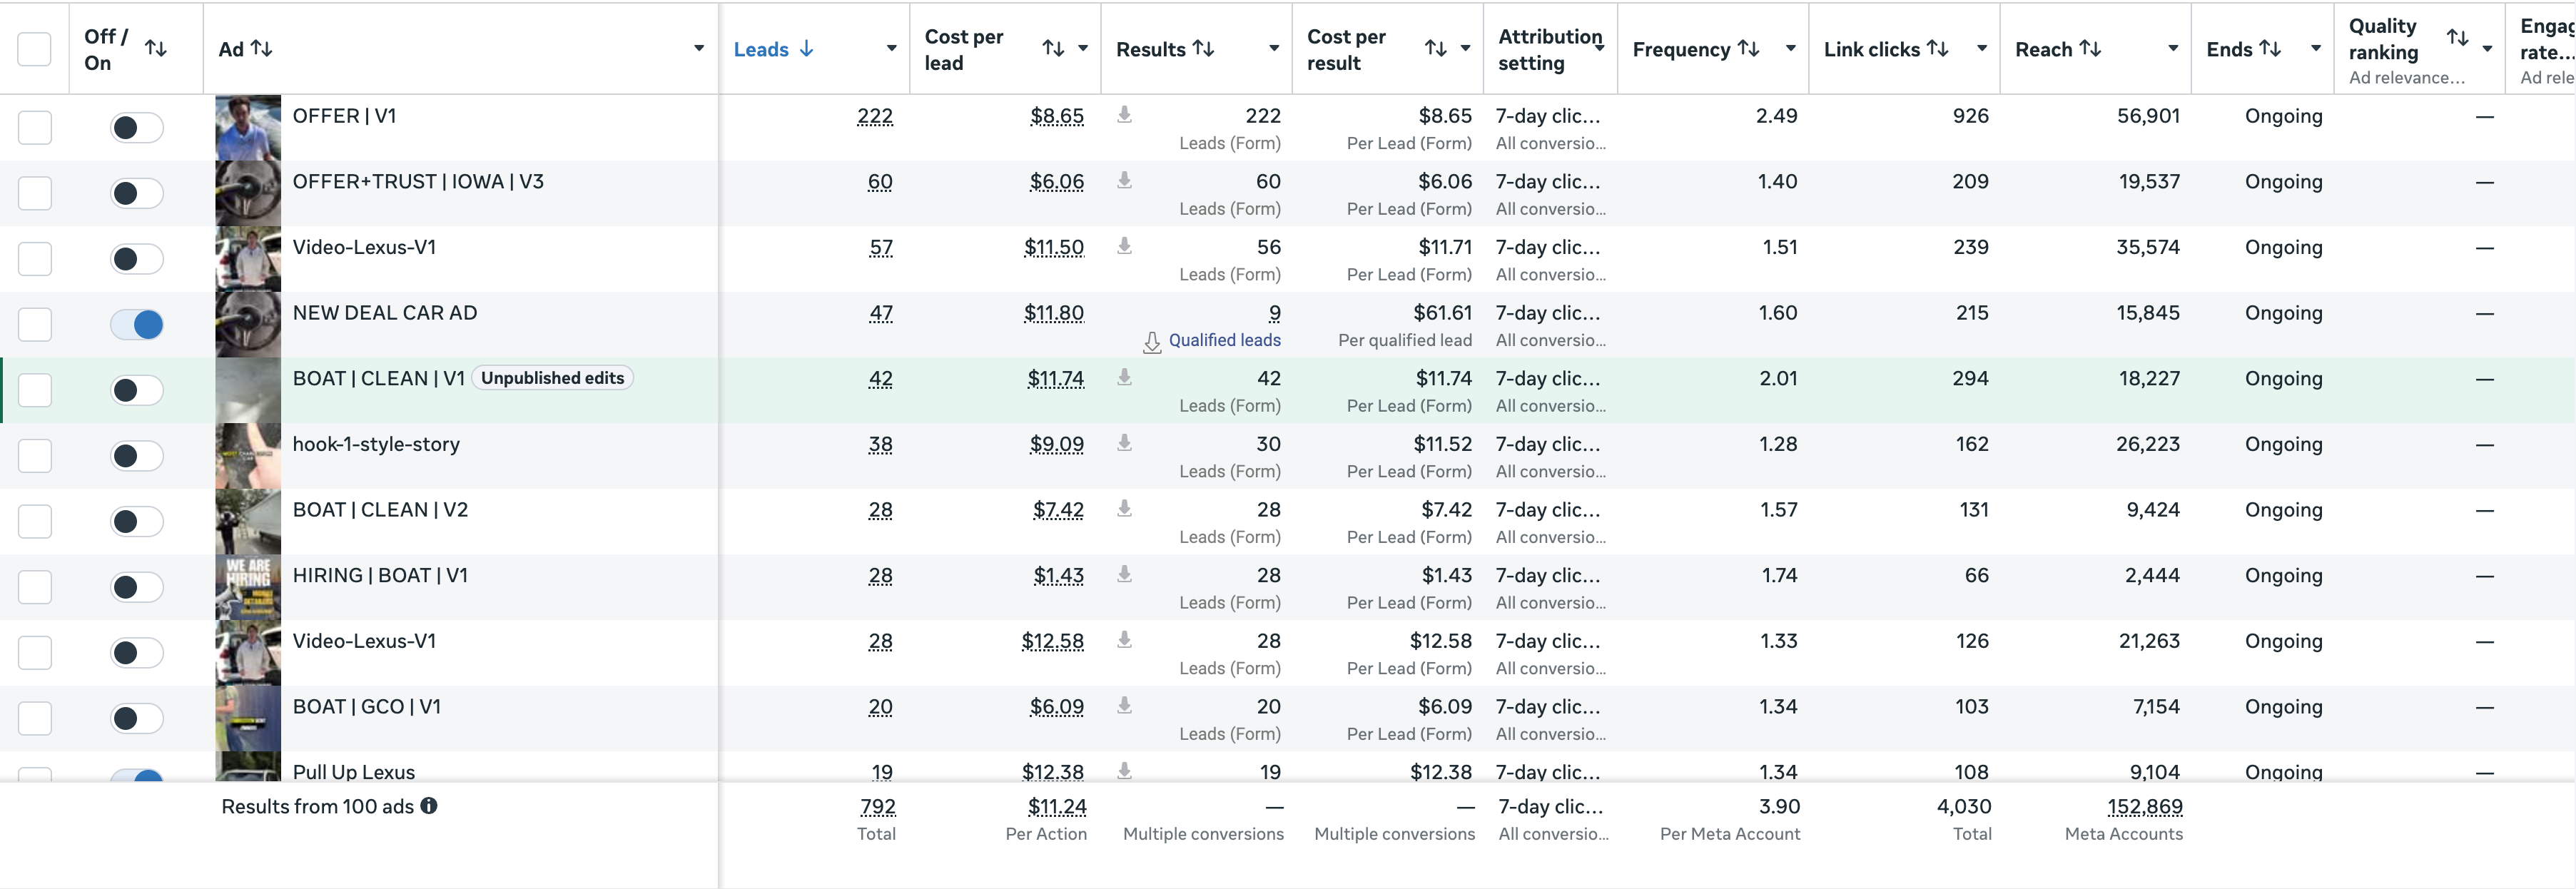Click info icon next to Results from 100 ads

pos(429,806)
